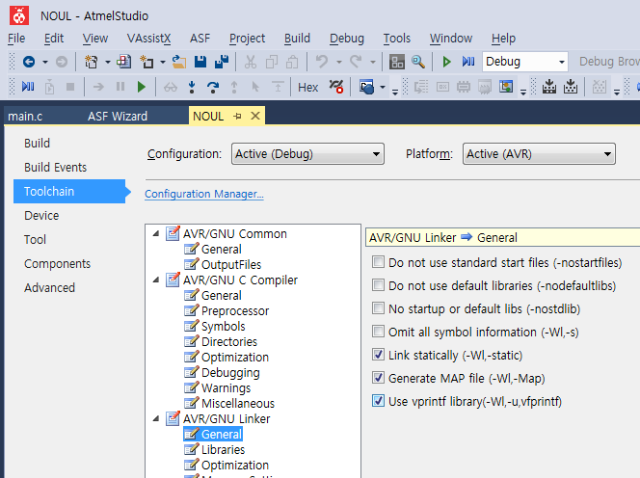Image resolution: width=640 pixels, height=478 pixels.
Task: Collapse the AVR/GNU C Compiler tree node
Action: (x=156, y=280)
